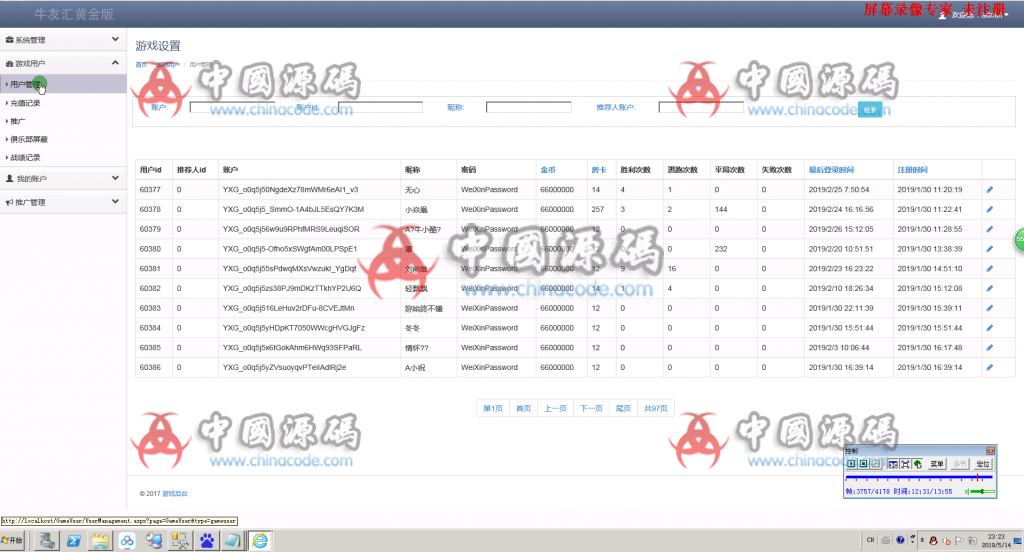Focus the 账户id search input field
The height and width of the screenshot is (552, 1024).
click(380, 107)
